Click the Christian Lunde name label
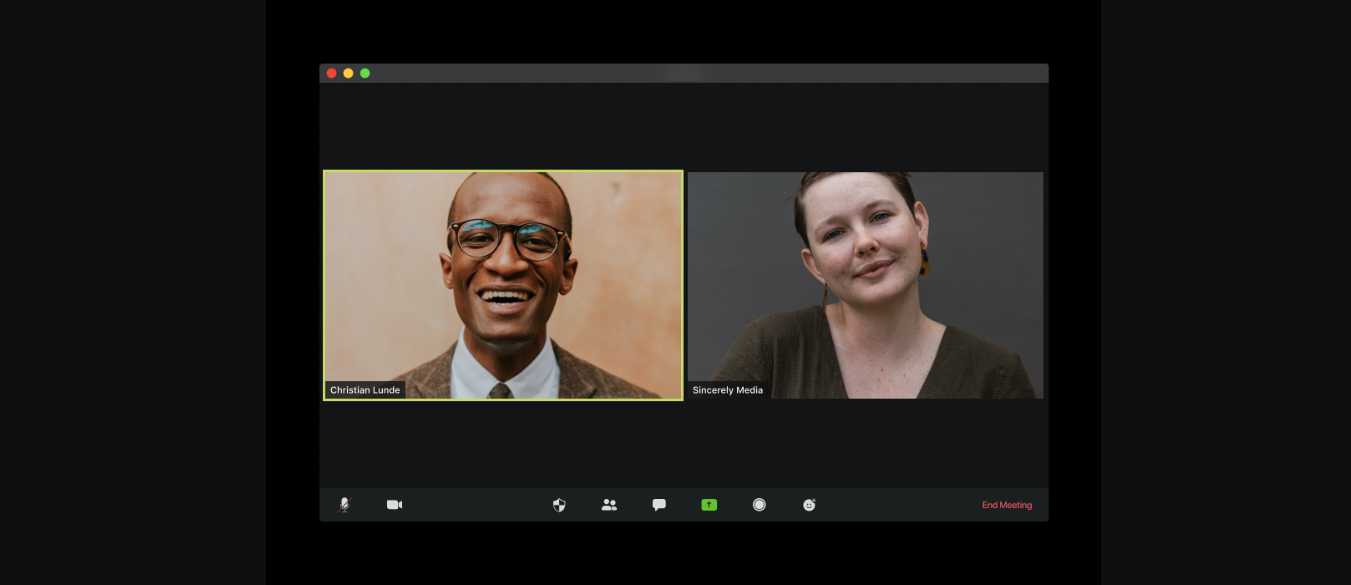 365,390
